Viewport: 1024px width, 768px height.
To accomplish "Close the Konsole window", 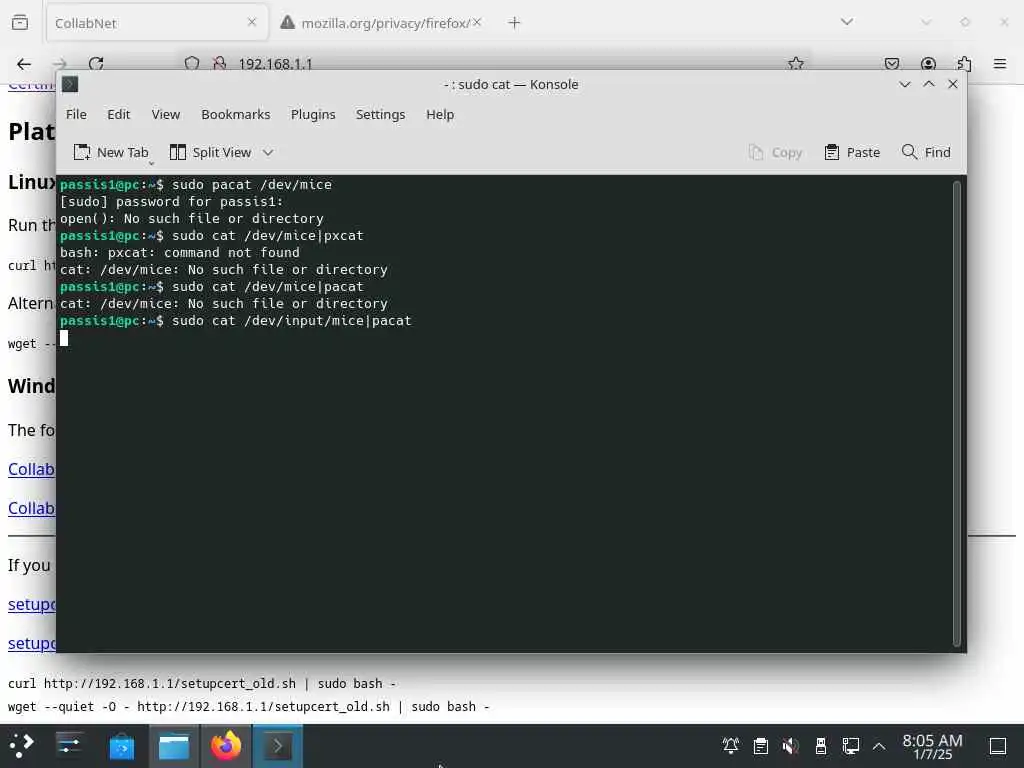I will pyautogui.click(x=953, y=84).
